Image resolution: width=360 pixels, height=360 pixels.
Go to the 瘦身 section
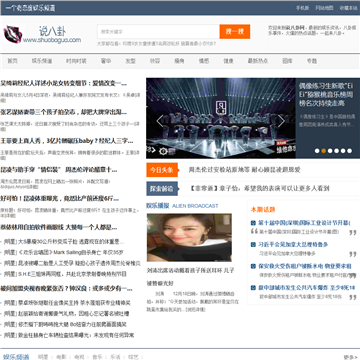coord(179,61)
